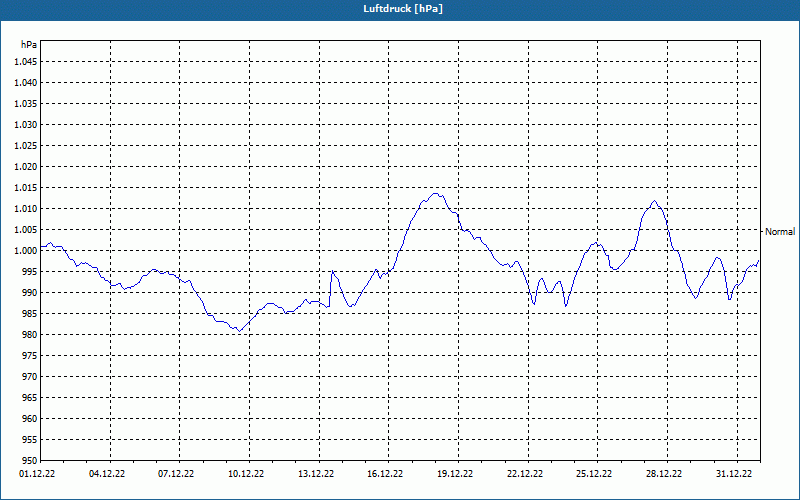Click the pressure curve's highest peak near 19.12.22
800x500 pixels.
tap(435, 193)
